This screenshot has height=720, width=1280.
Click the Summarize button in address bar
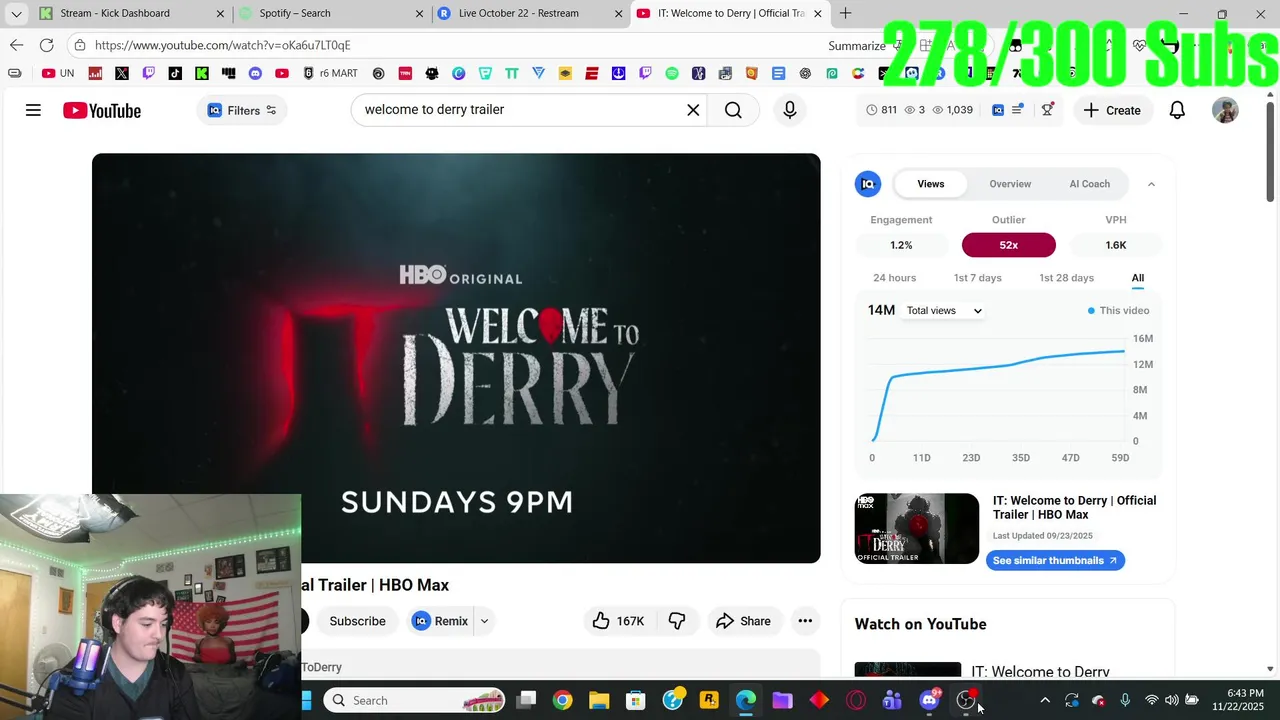point(857,45)
